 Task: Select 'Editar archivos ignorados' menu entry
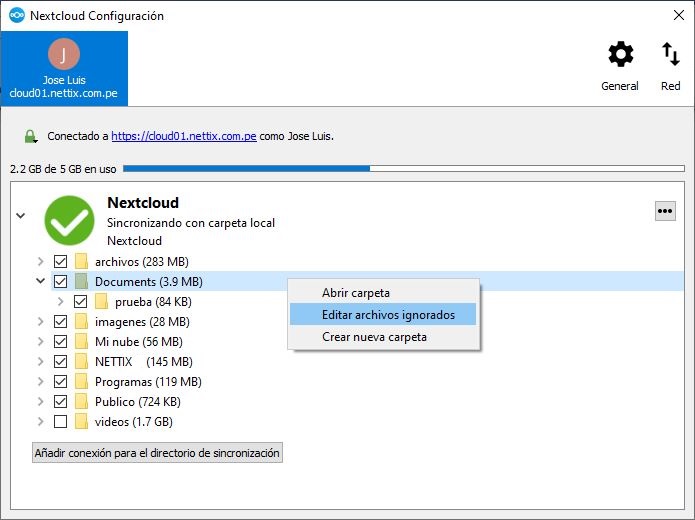tap(388, 315)
